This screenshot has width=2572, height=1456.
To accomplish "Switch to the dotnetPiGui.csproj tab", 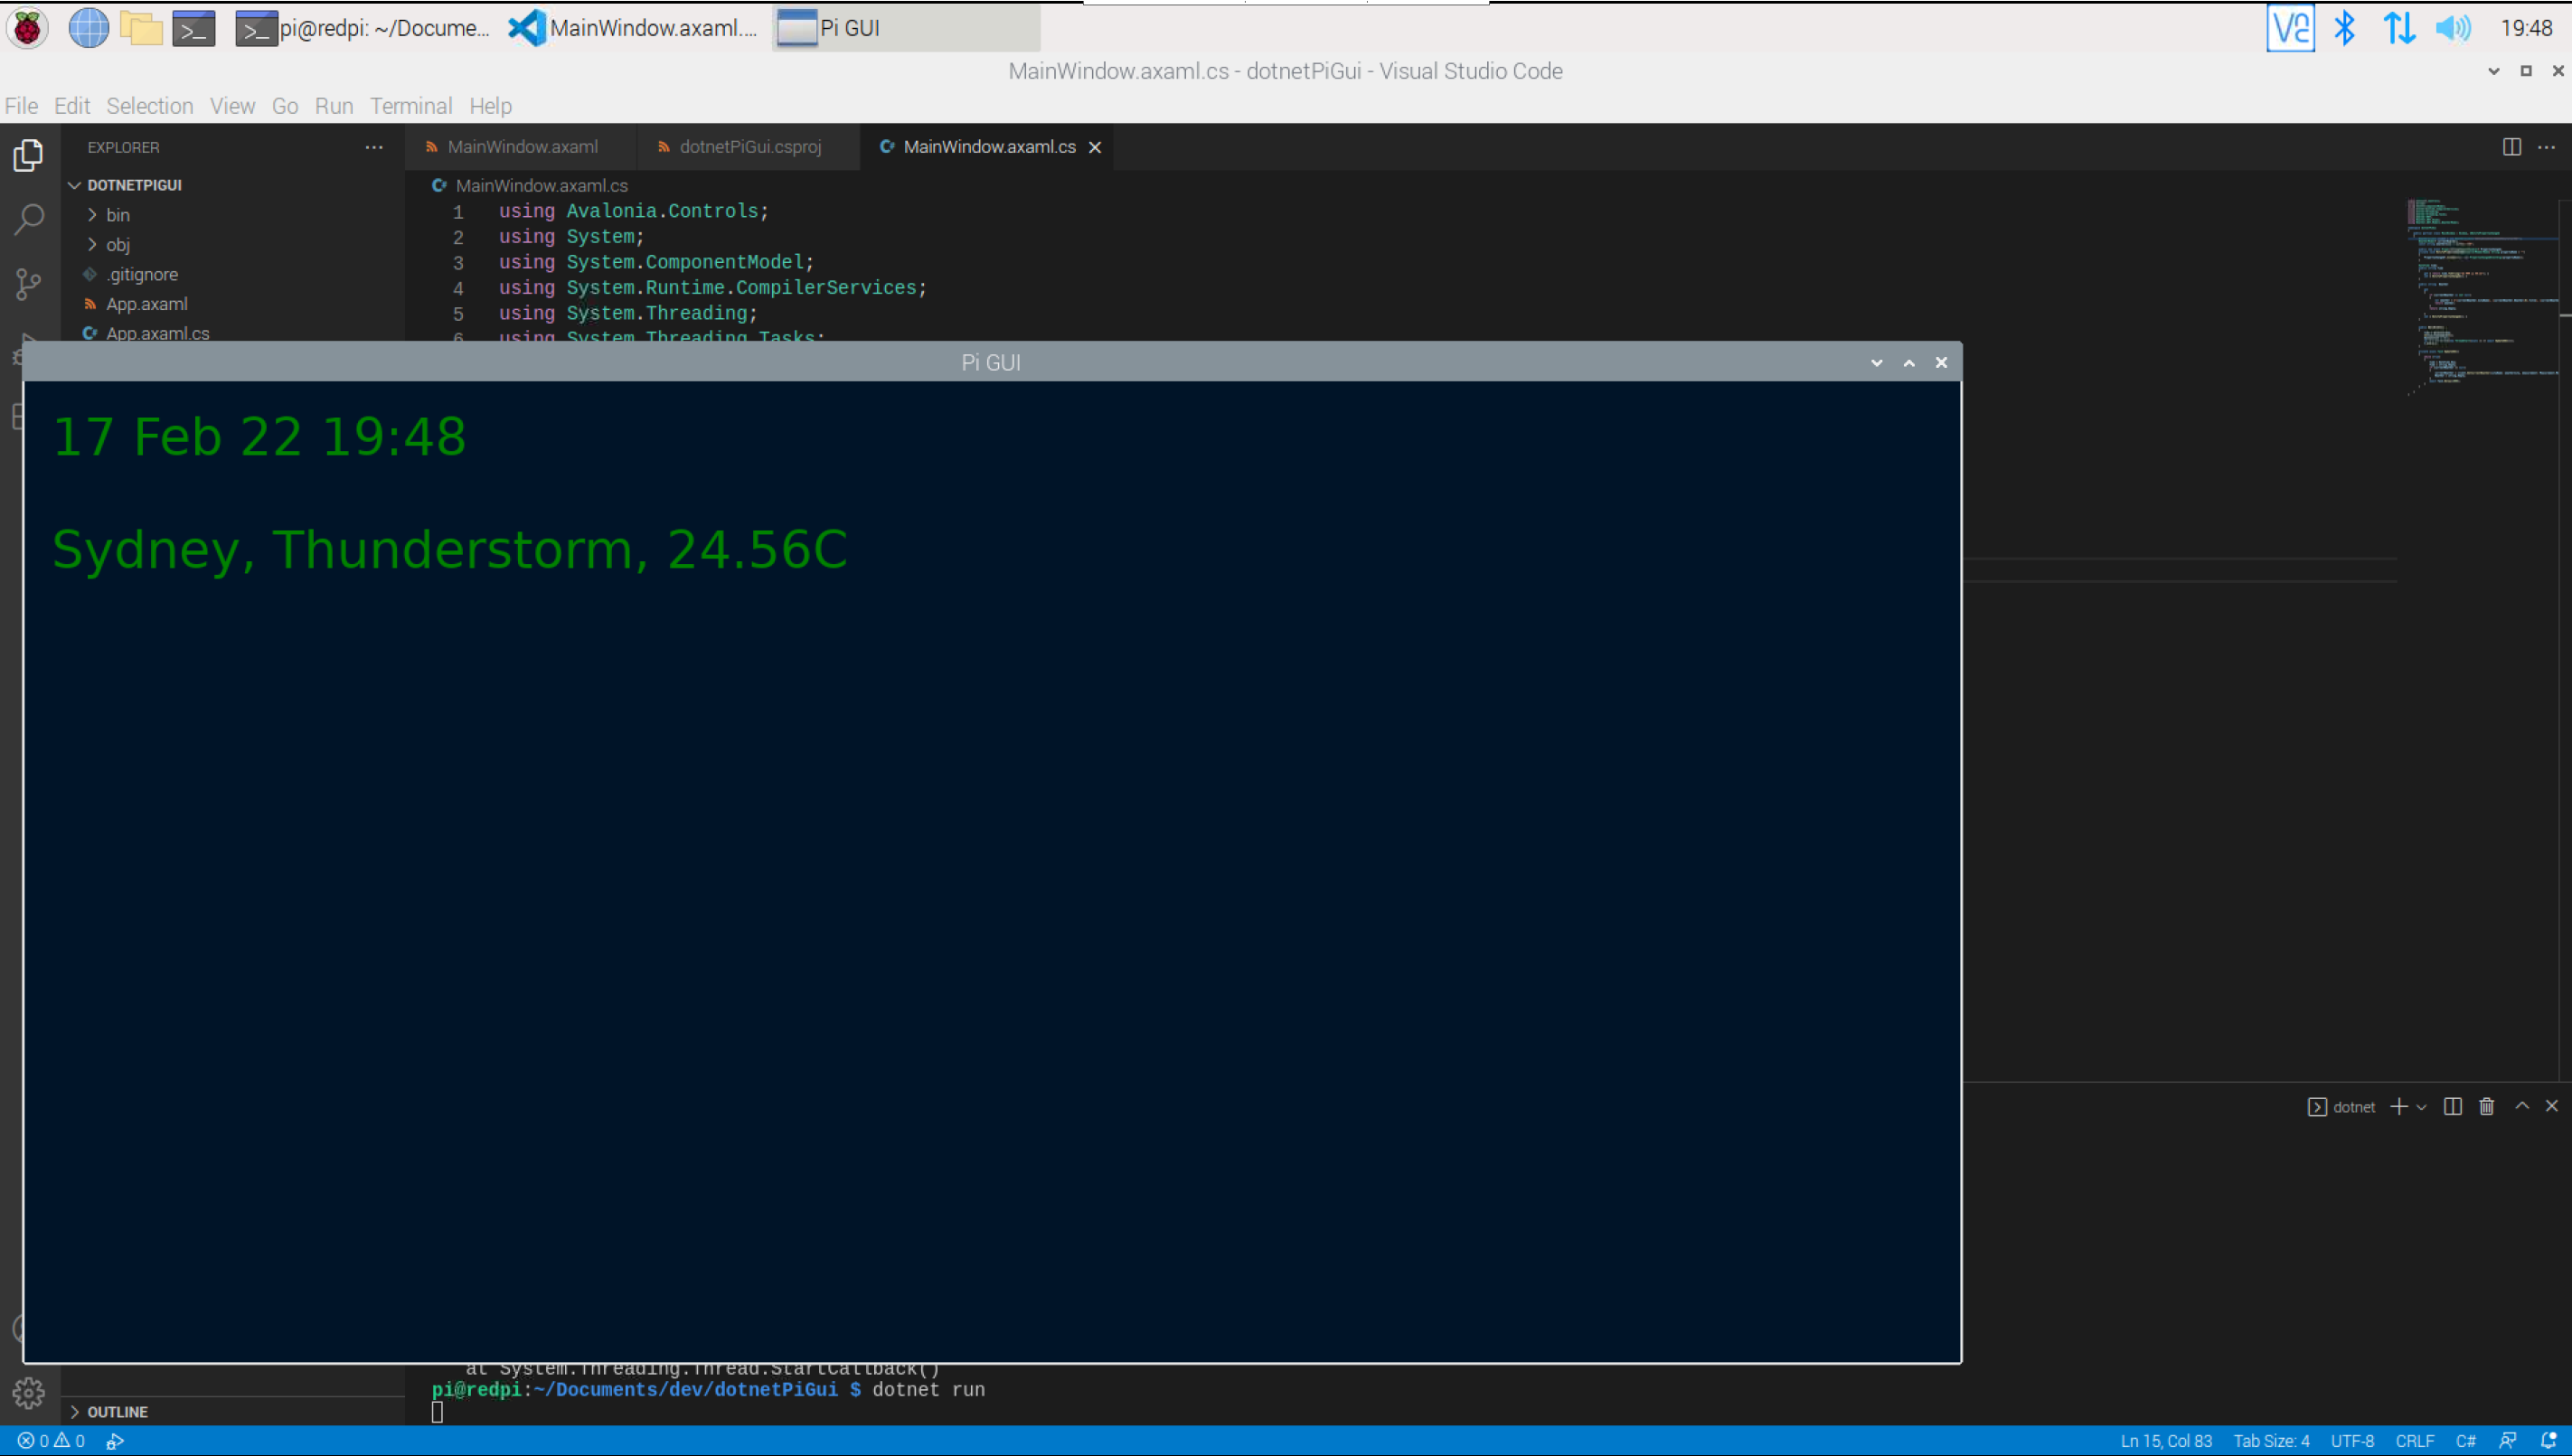I will [x=749, y=147].
